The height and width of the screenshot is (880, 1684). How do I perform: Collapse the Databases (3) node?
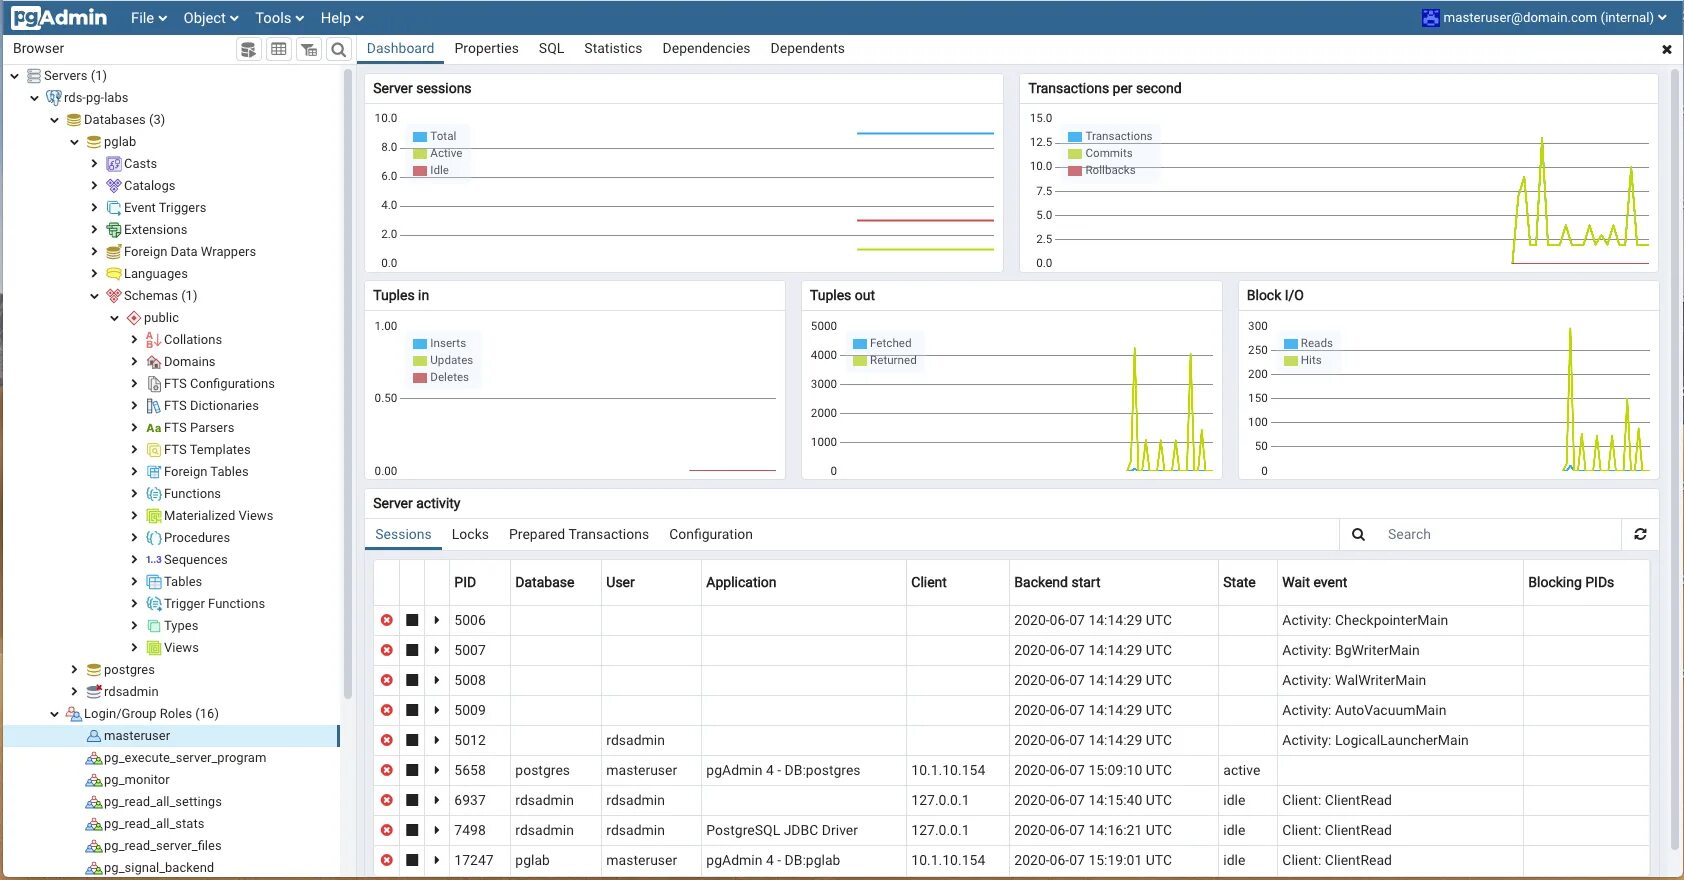[55, 120]
